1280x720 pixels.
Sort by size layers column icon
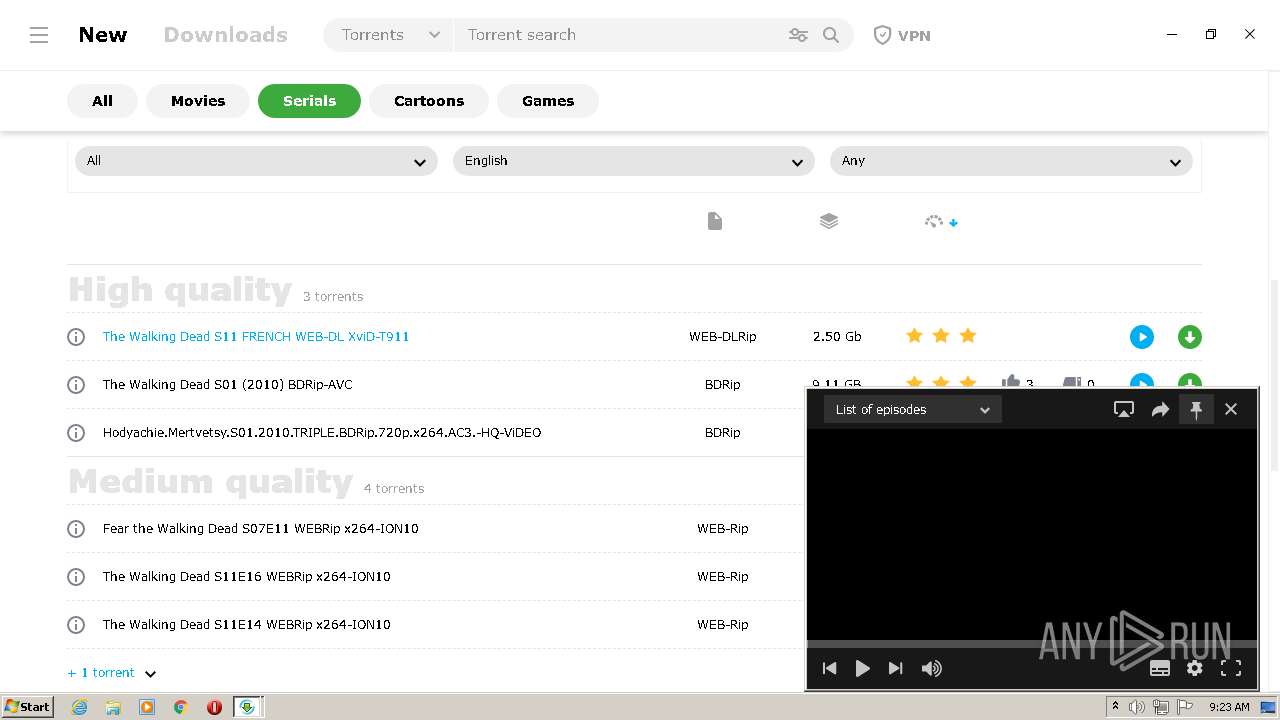point(829,221)
